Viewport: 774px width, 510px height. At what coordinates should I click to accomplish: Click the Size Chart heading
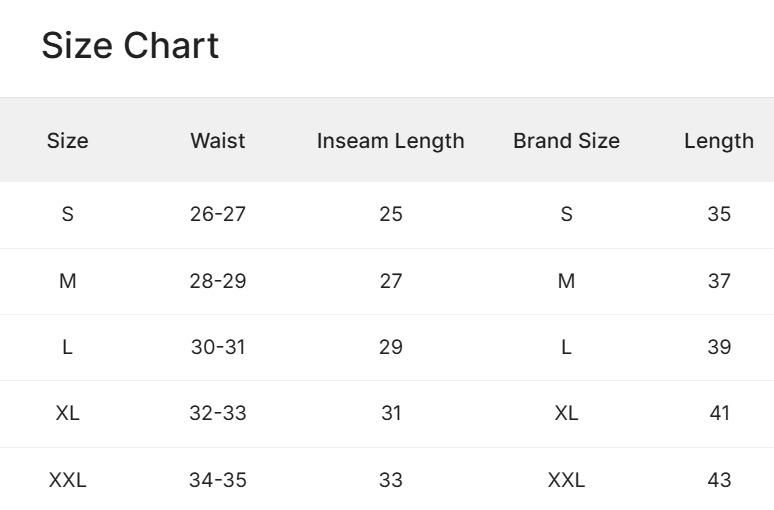click(x=130, y=46)
